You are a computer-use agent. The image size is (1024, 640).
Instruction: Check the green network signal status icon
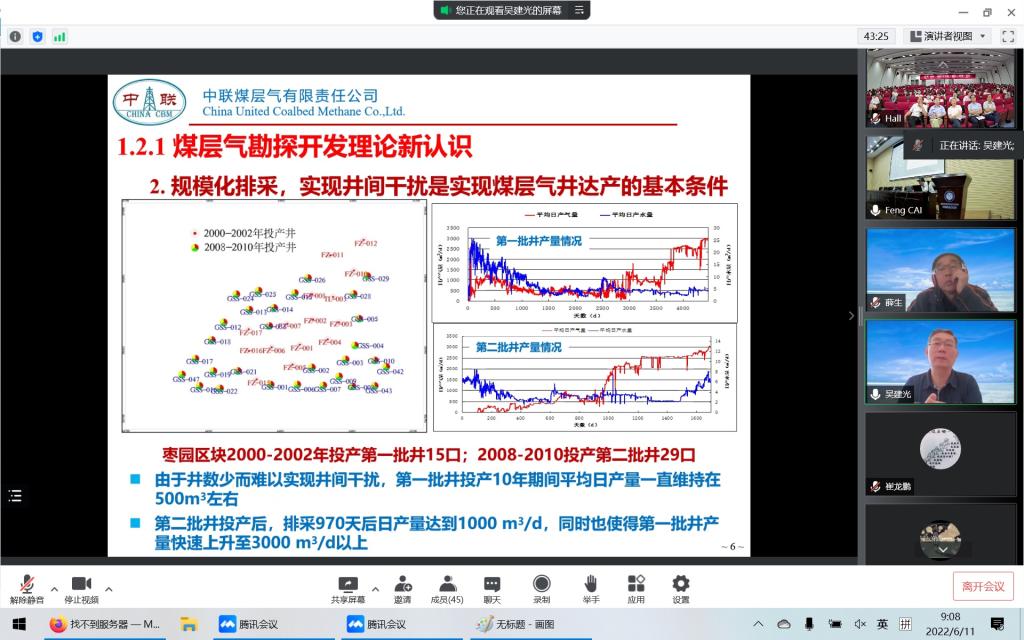point(60,36)
